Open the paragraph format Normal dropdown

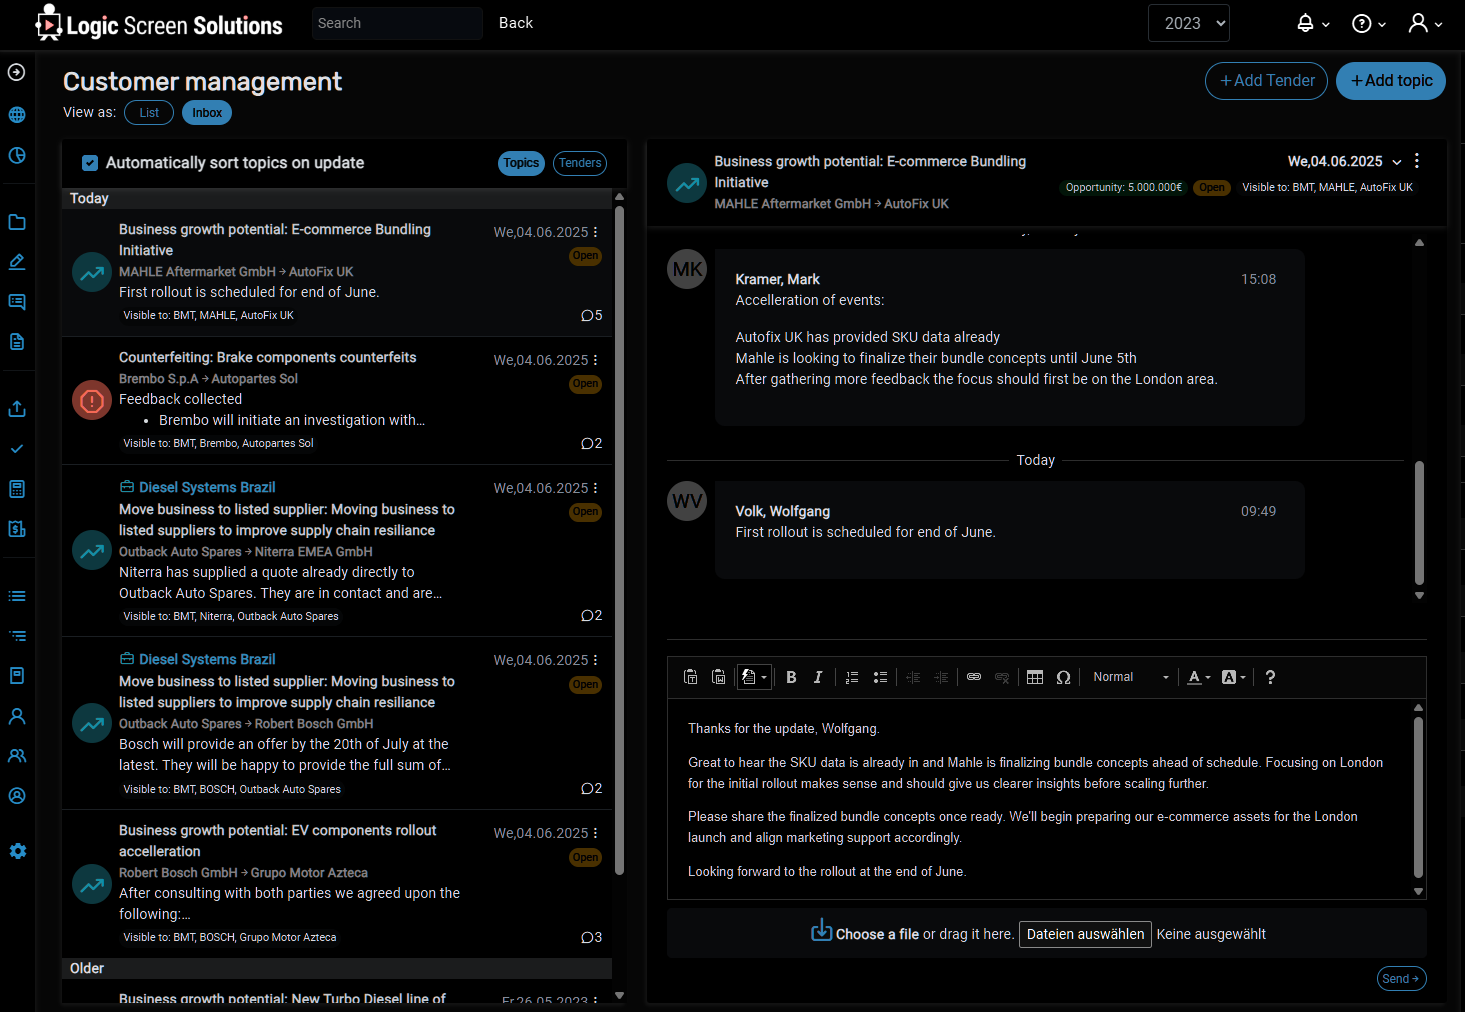[x=1130, y=677]
